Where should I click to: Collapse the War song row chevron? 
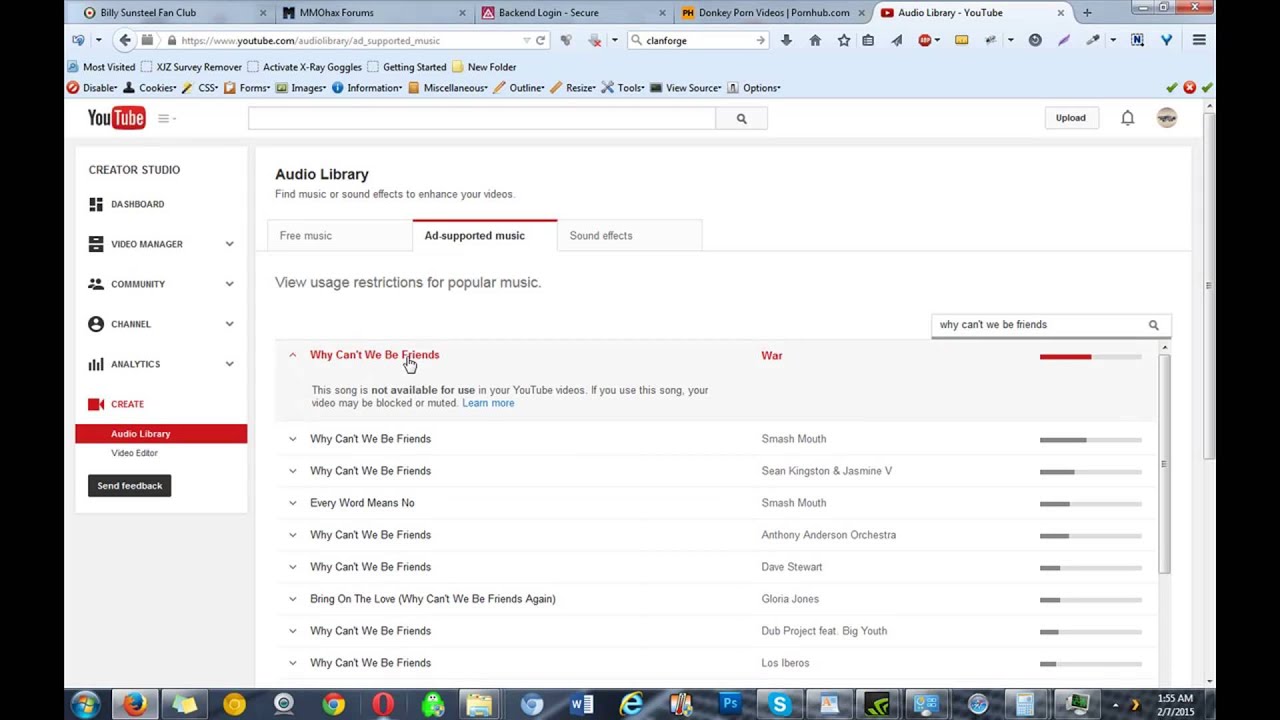pyautogui.click(x=292, y=355)
